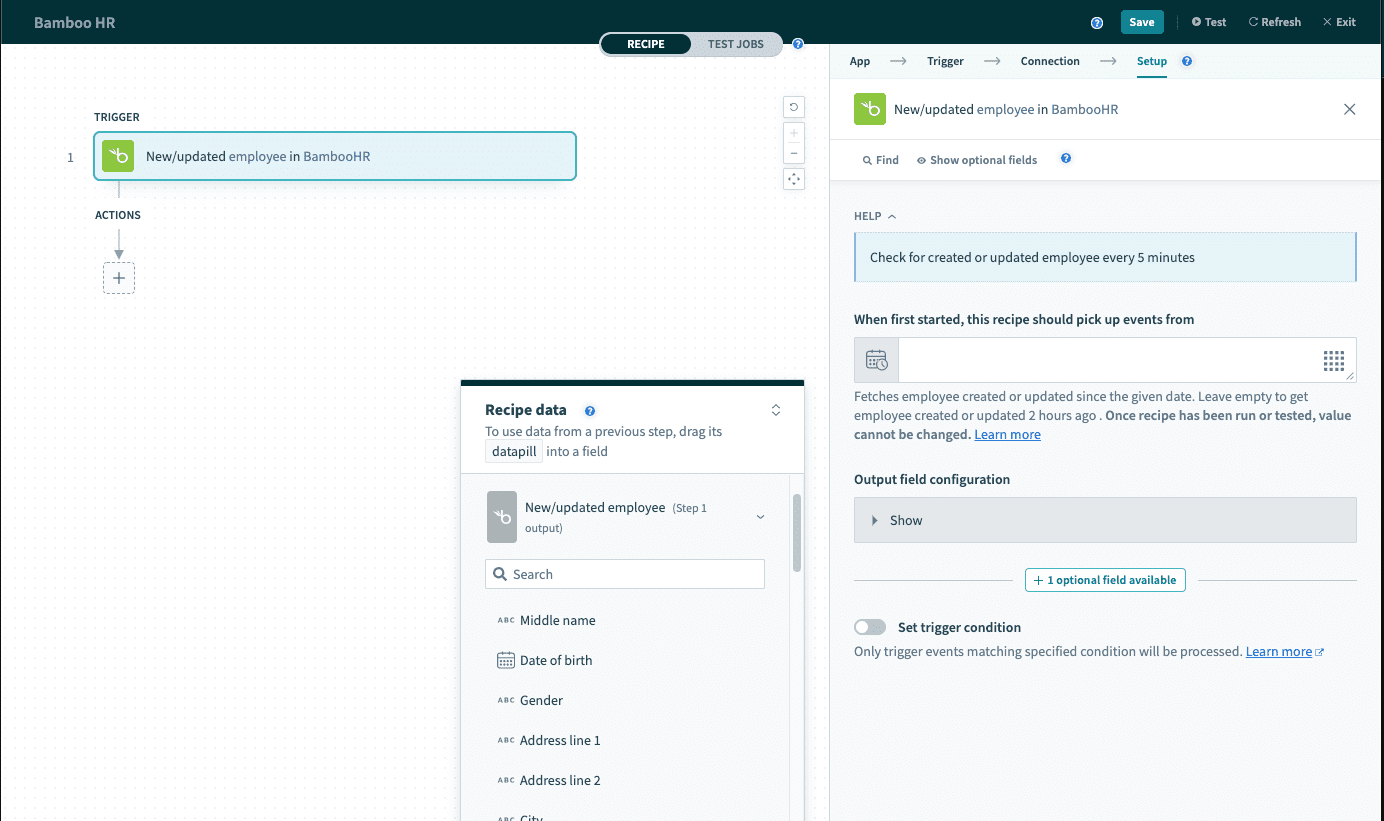Collapse the HELP section
The width and height of the screenshot is (1384, 821).
pyautogui.click(x=875, y=216)
